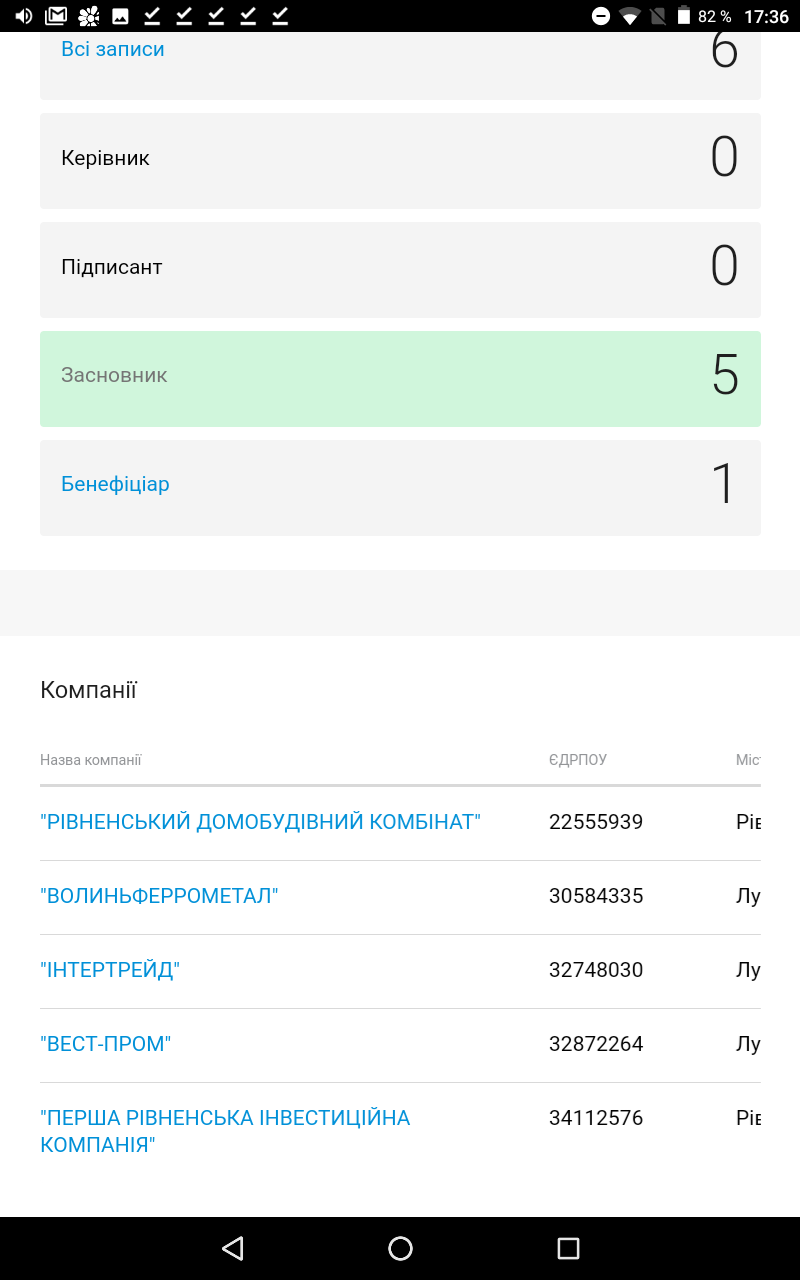This screenshot has width=800, height=1280.
Task: Select the 'Всі записи' filter
Action: point(113,50)
